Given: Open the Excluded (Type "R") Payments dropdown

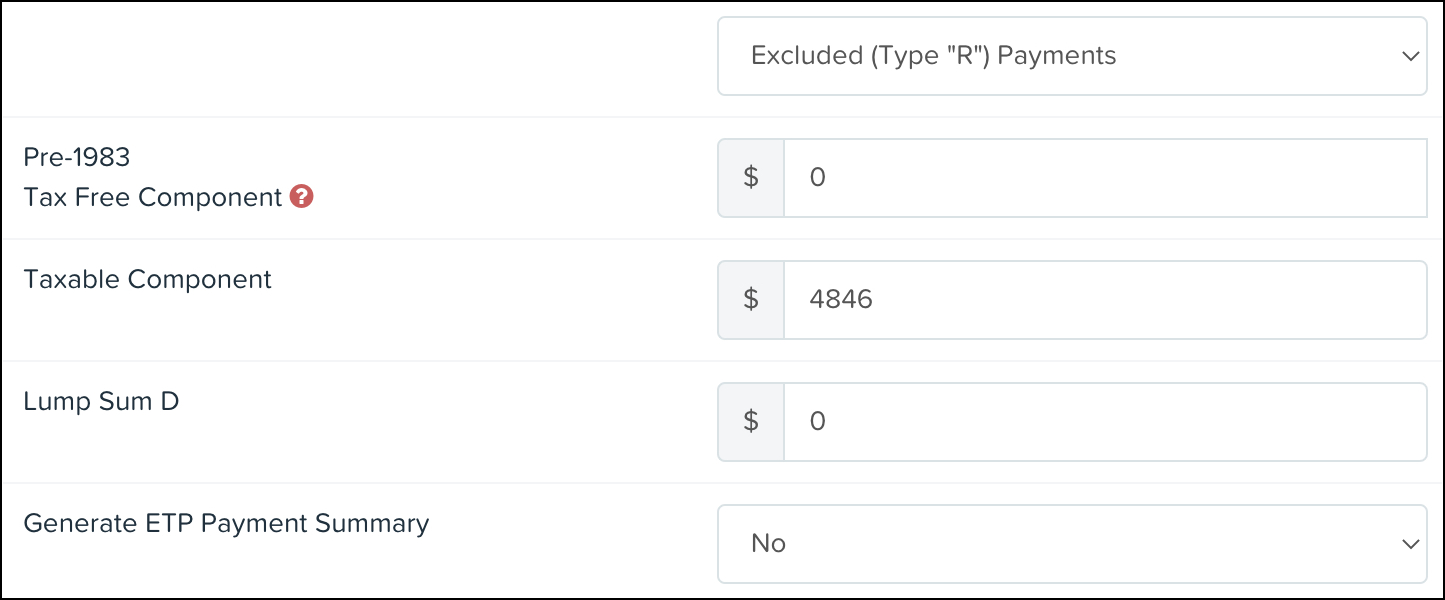Looking at the screenshot, I should click(1072, 56).
